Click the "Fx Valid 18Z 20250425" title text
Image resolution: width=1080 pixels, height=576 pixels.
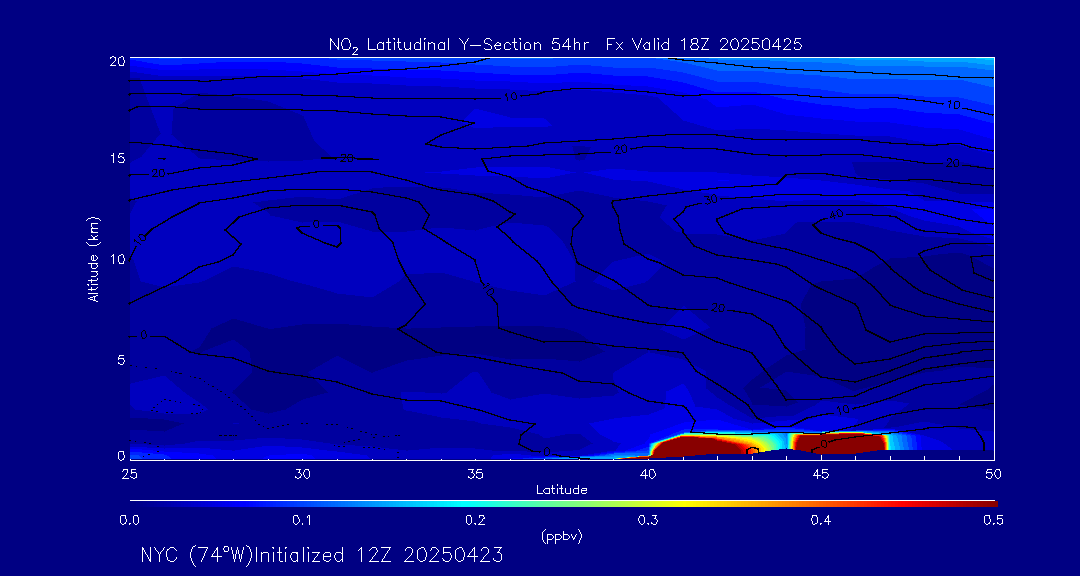(704, 45)
